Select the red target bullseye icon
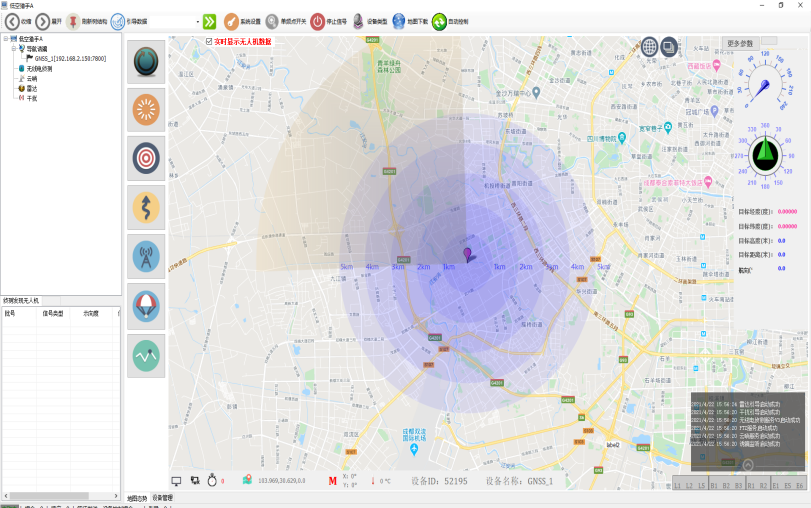This screenshot has width=811, height=508. pos(146,159)
